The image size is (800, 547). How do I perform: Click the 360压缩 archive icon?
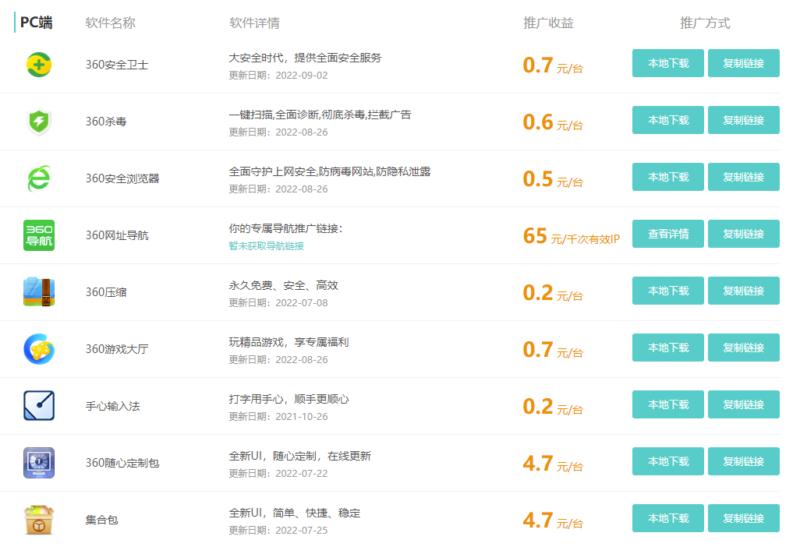click(x=39, y=292)
